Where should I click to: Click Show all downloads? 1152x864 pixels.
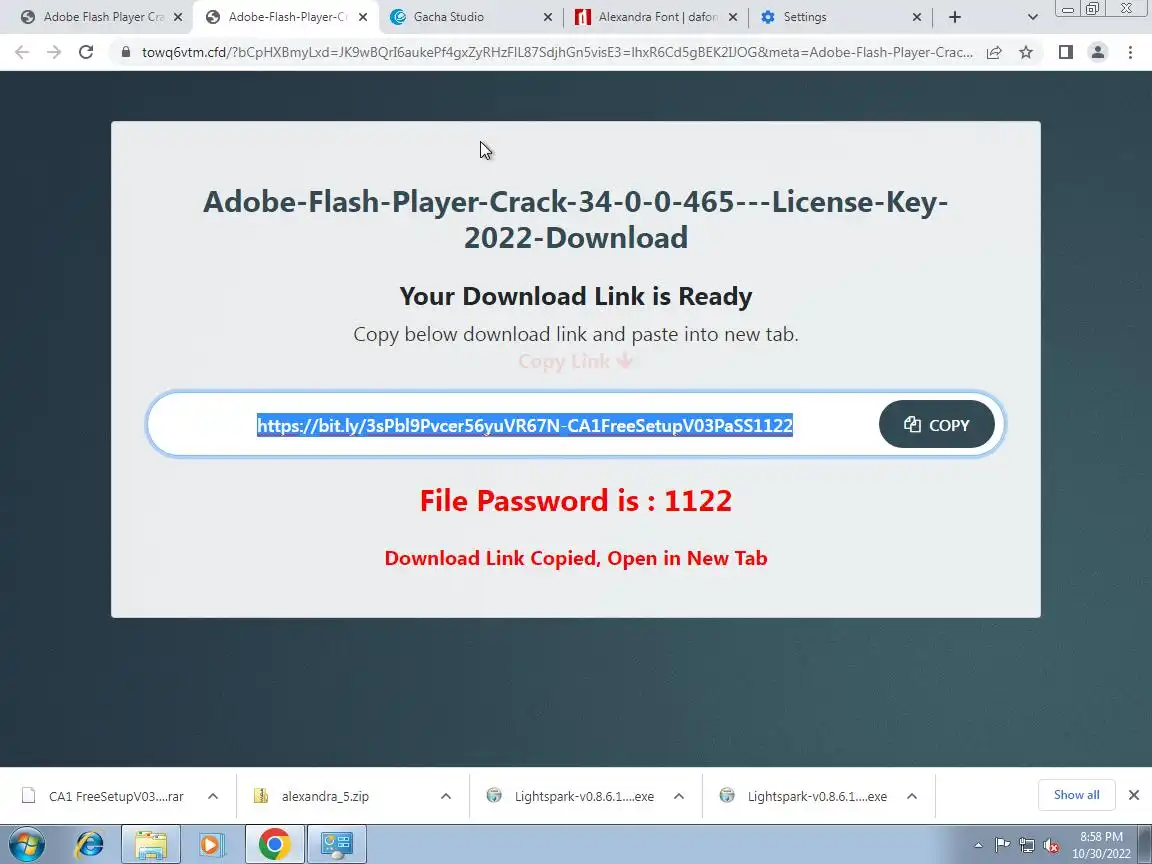tap(1076, 795)
